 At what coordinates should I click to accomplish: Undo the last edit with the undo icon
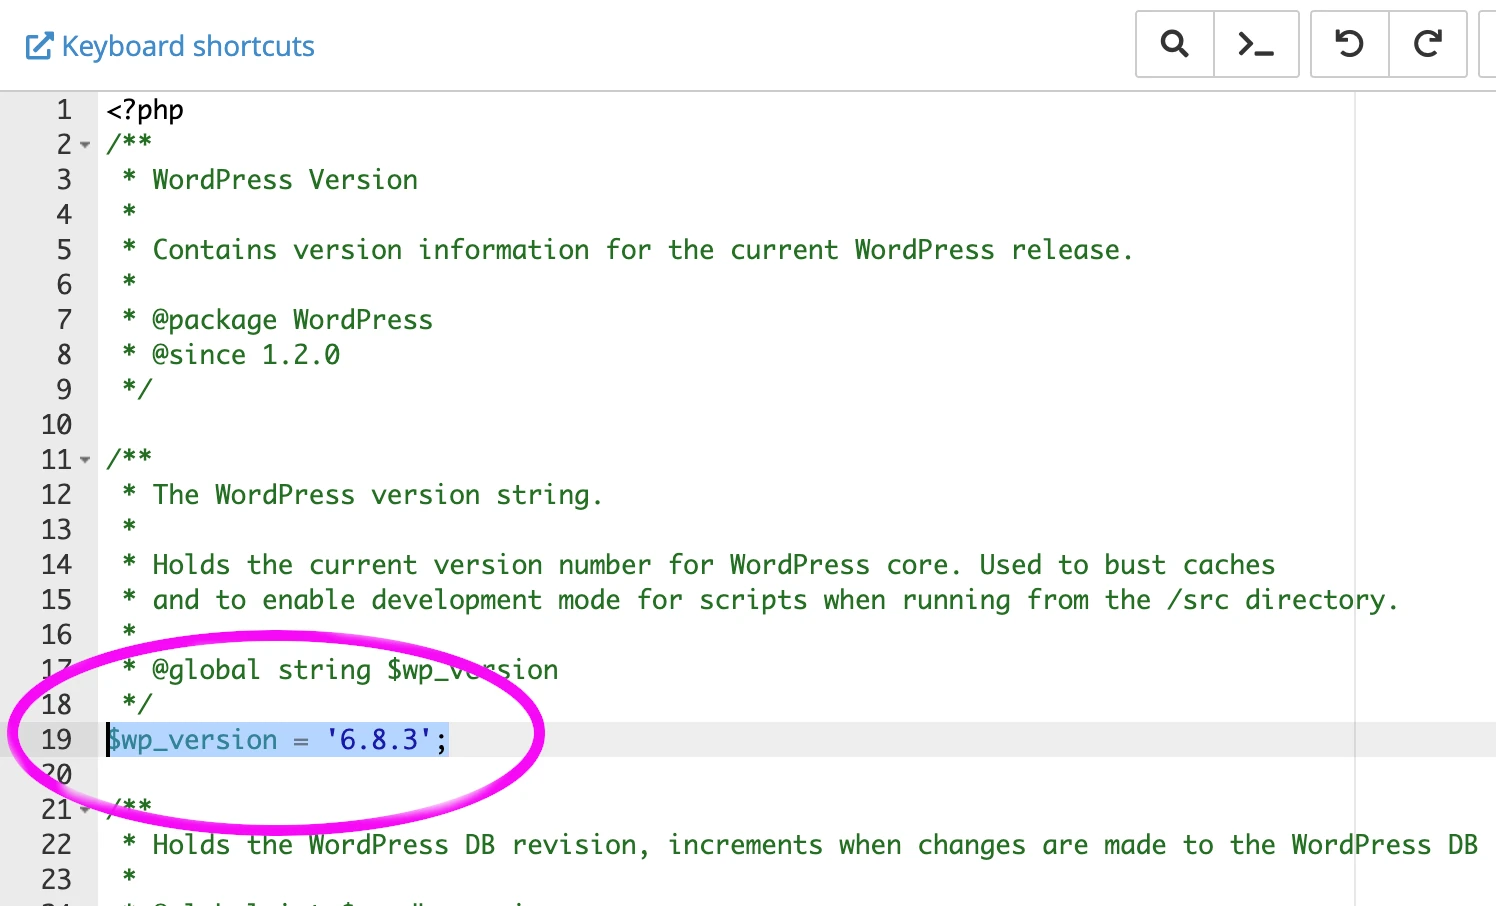[x=1348, y=44]
